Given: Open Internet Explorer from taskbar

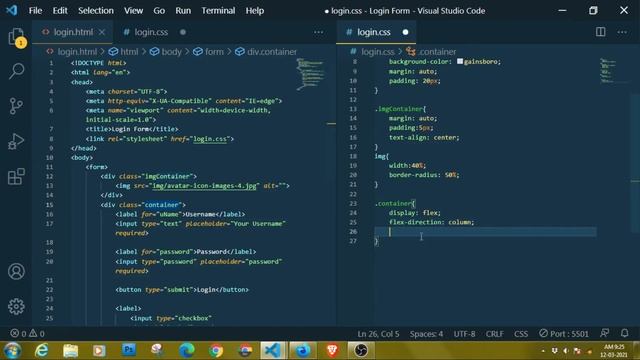Looking at the screenshot, I should pyautogui.click(x=42, y=351).
